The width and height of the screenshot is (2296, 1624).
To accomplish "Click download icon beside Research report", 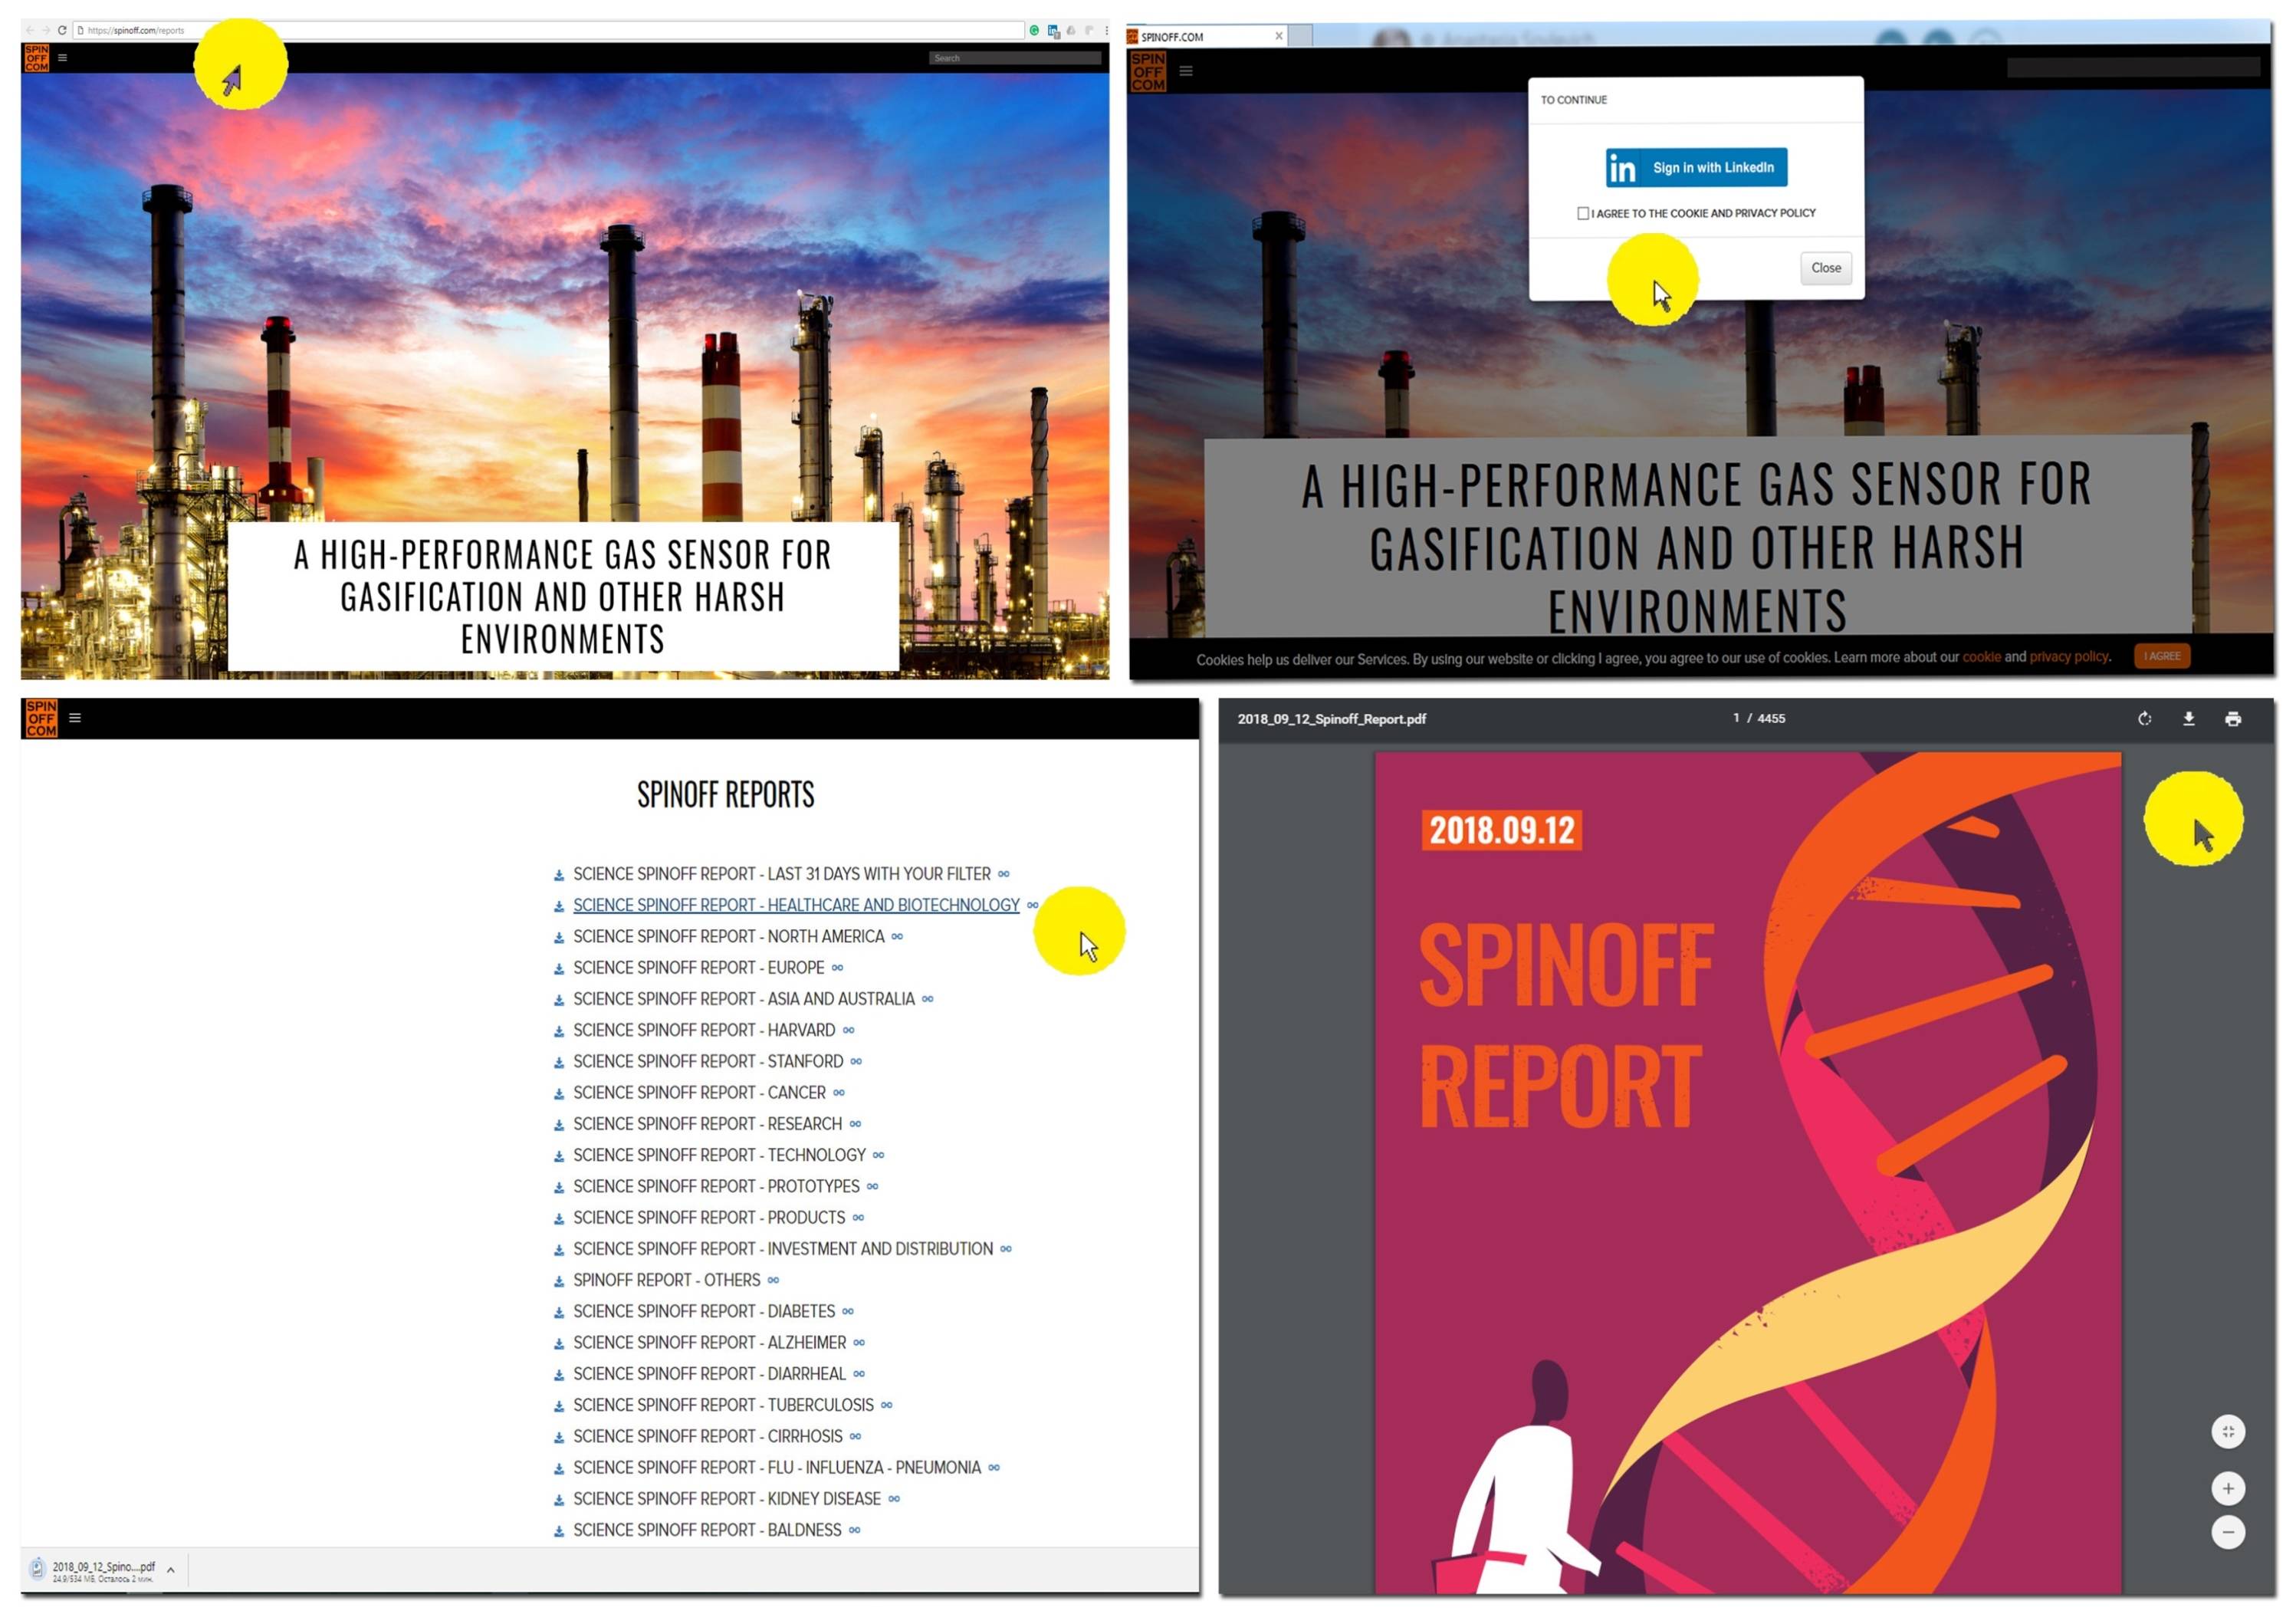I will 559,1126.
